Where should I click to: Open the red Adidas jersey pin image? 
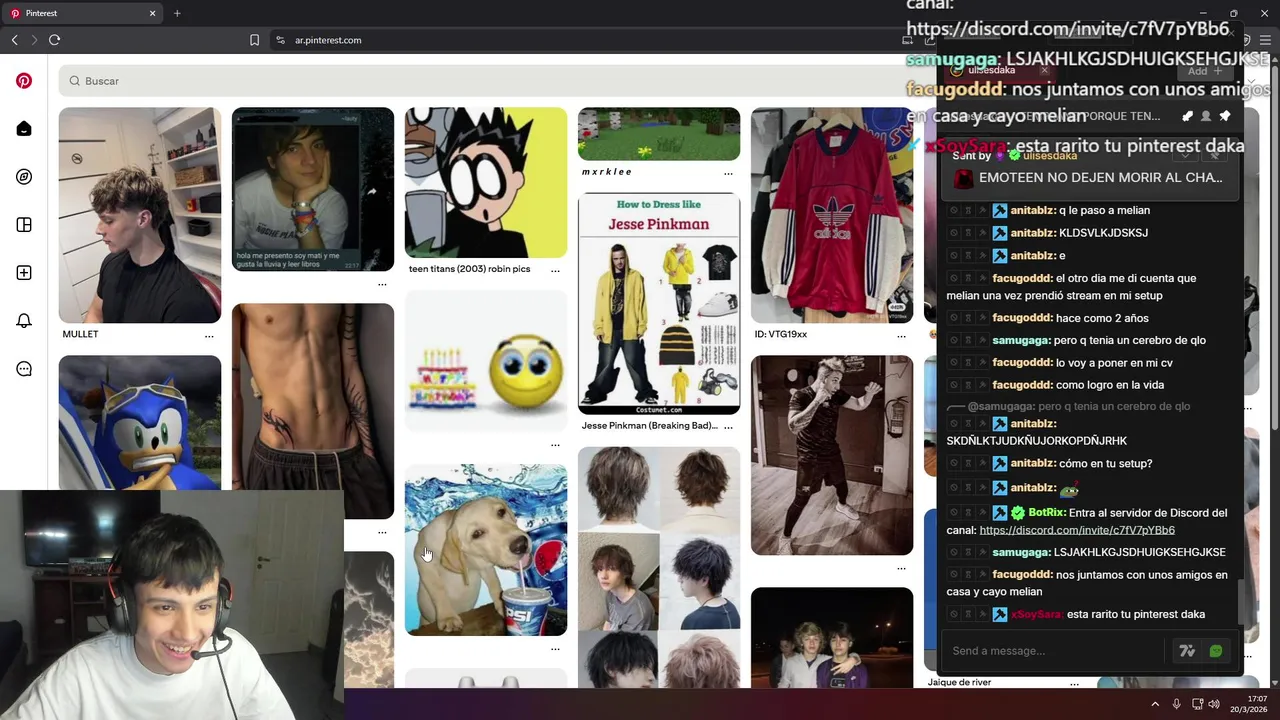832,215
